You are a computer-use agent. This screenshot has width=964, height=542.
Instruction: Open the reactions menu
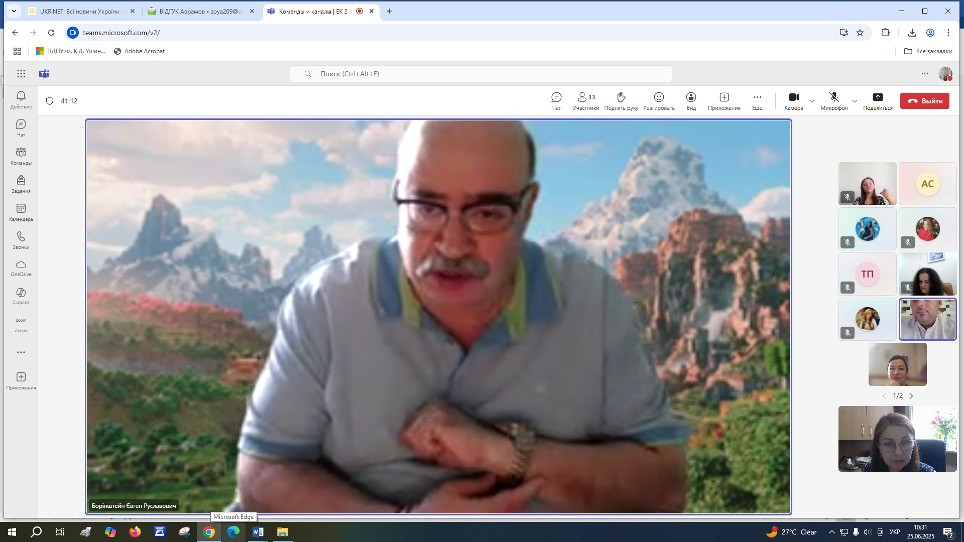[659, 100]
